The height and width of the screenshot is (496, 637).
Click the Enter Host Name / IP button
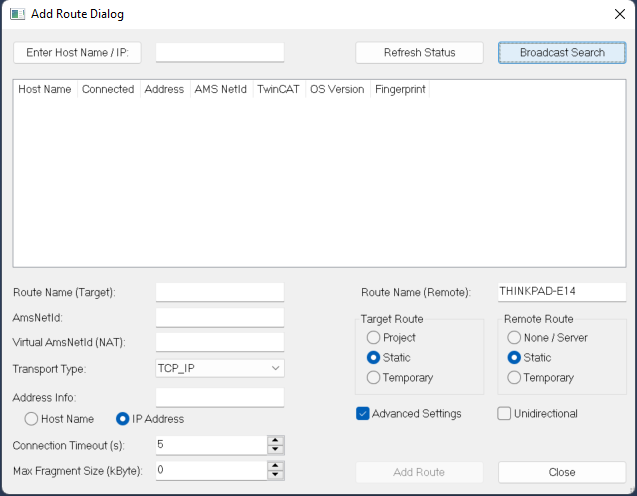(78, 52)
